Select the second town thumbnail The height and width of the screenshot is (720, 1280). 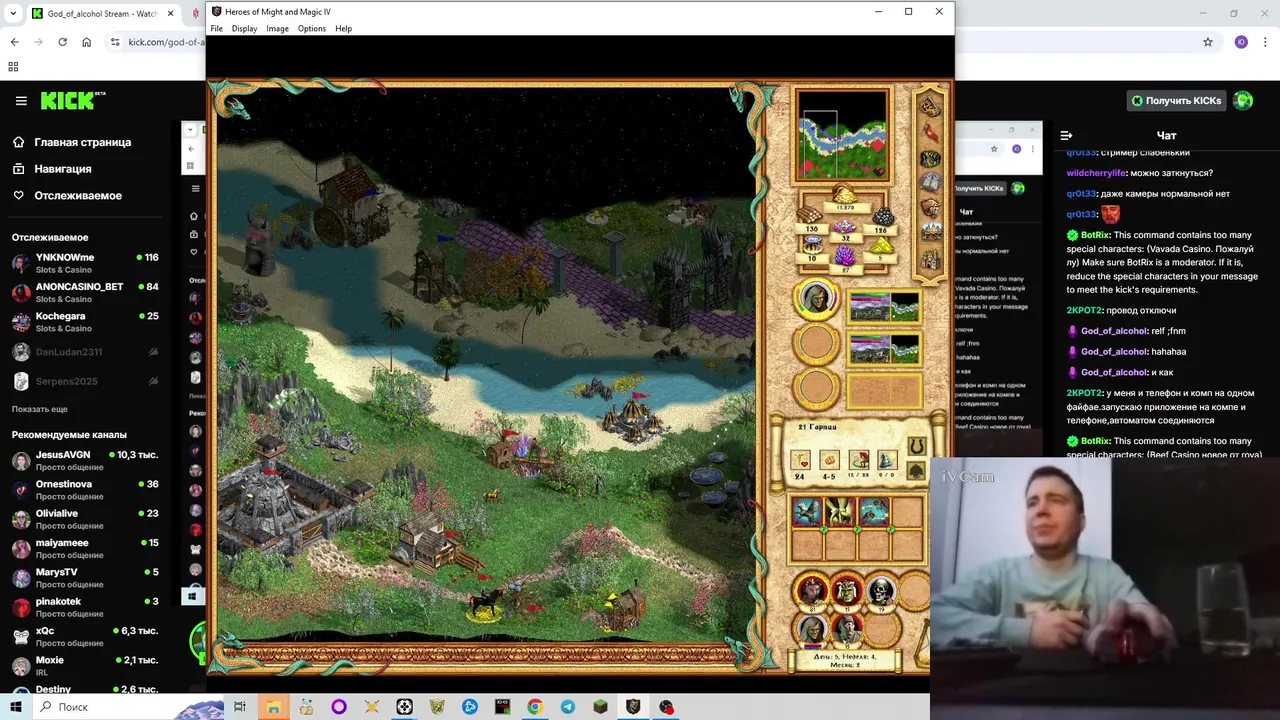click(884, 349)
